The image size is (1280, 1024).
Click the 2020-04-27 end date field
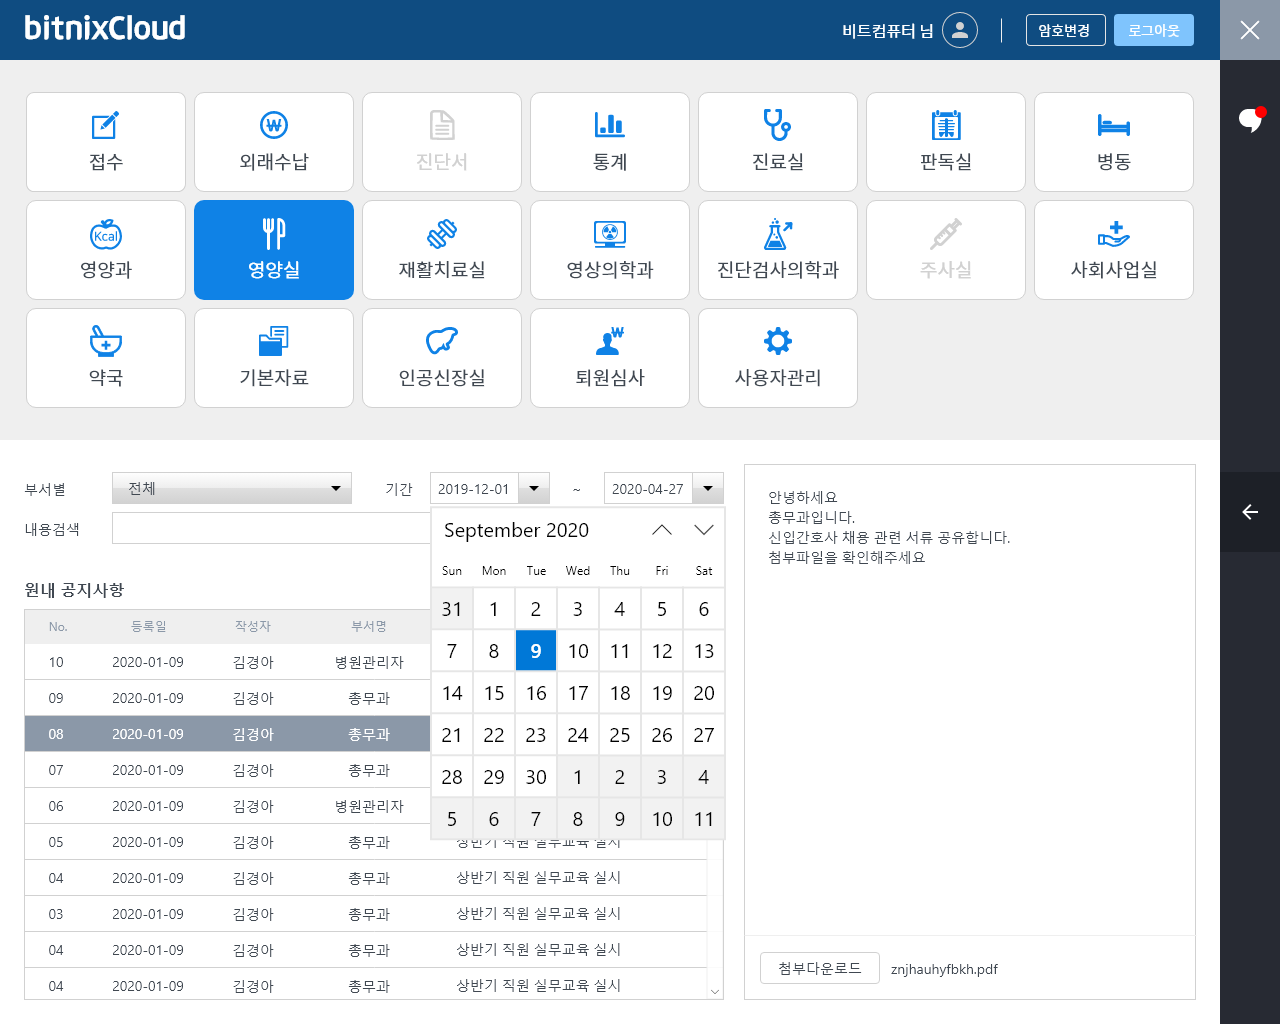point(649,489)
